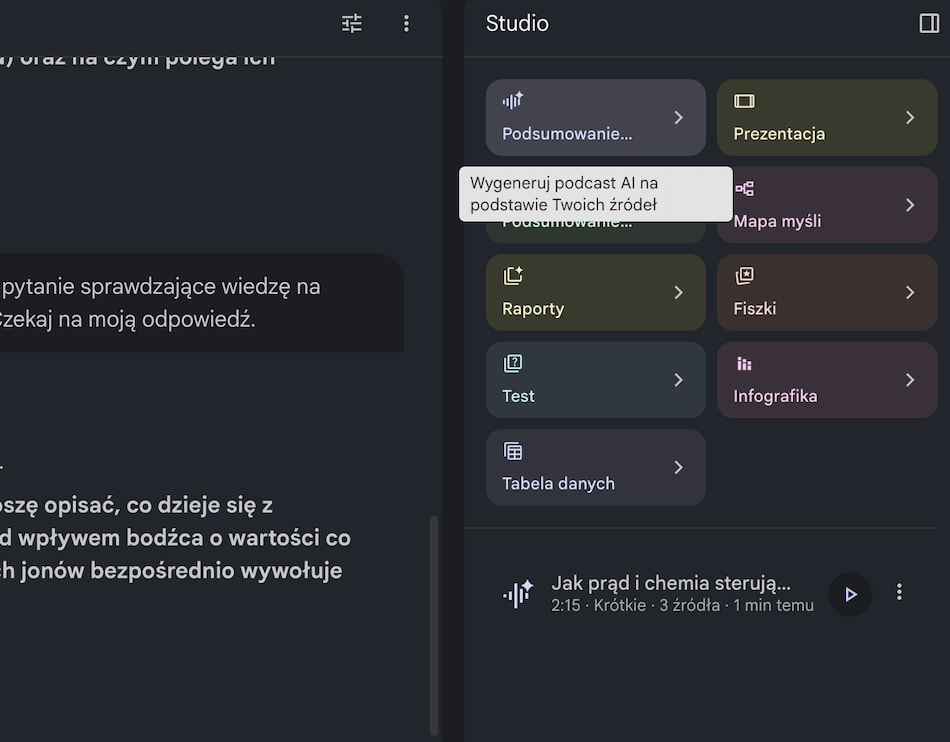Collapse the Studio side panel icon

tap(929, 24)
